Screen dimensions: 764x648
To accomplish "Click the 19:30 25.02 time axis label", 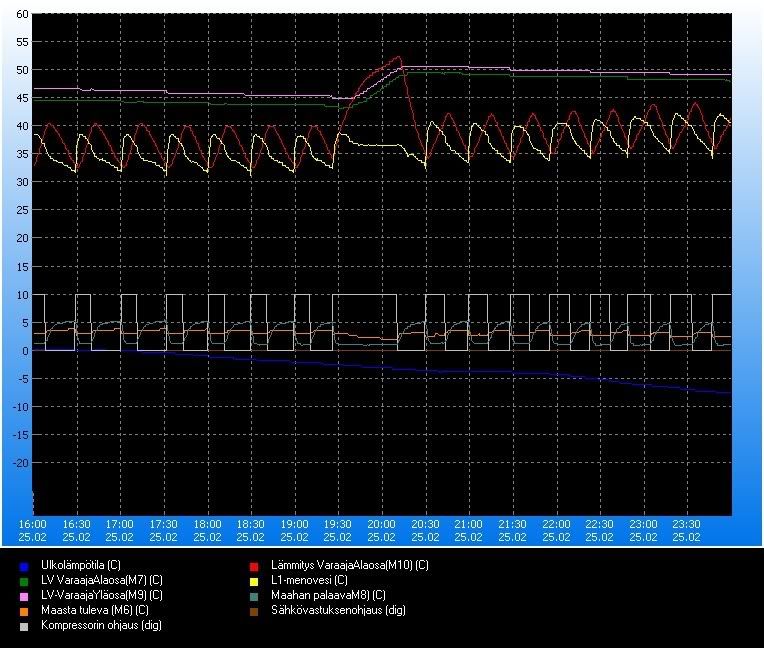I will (x=338, y=531).
